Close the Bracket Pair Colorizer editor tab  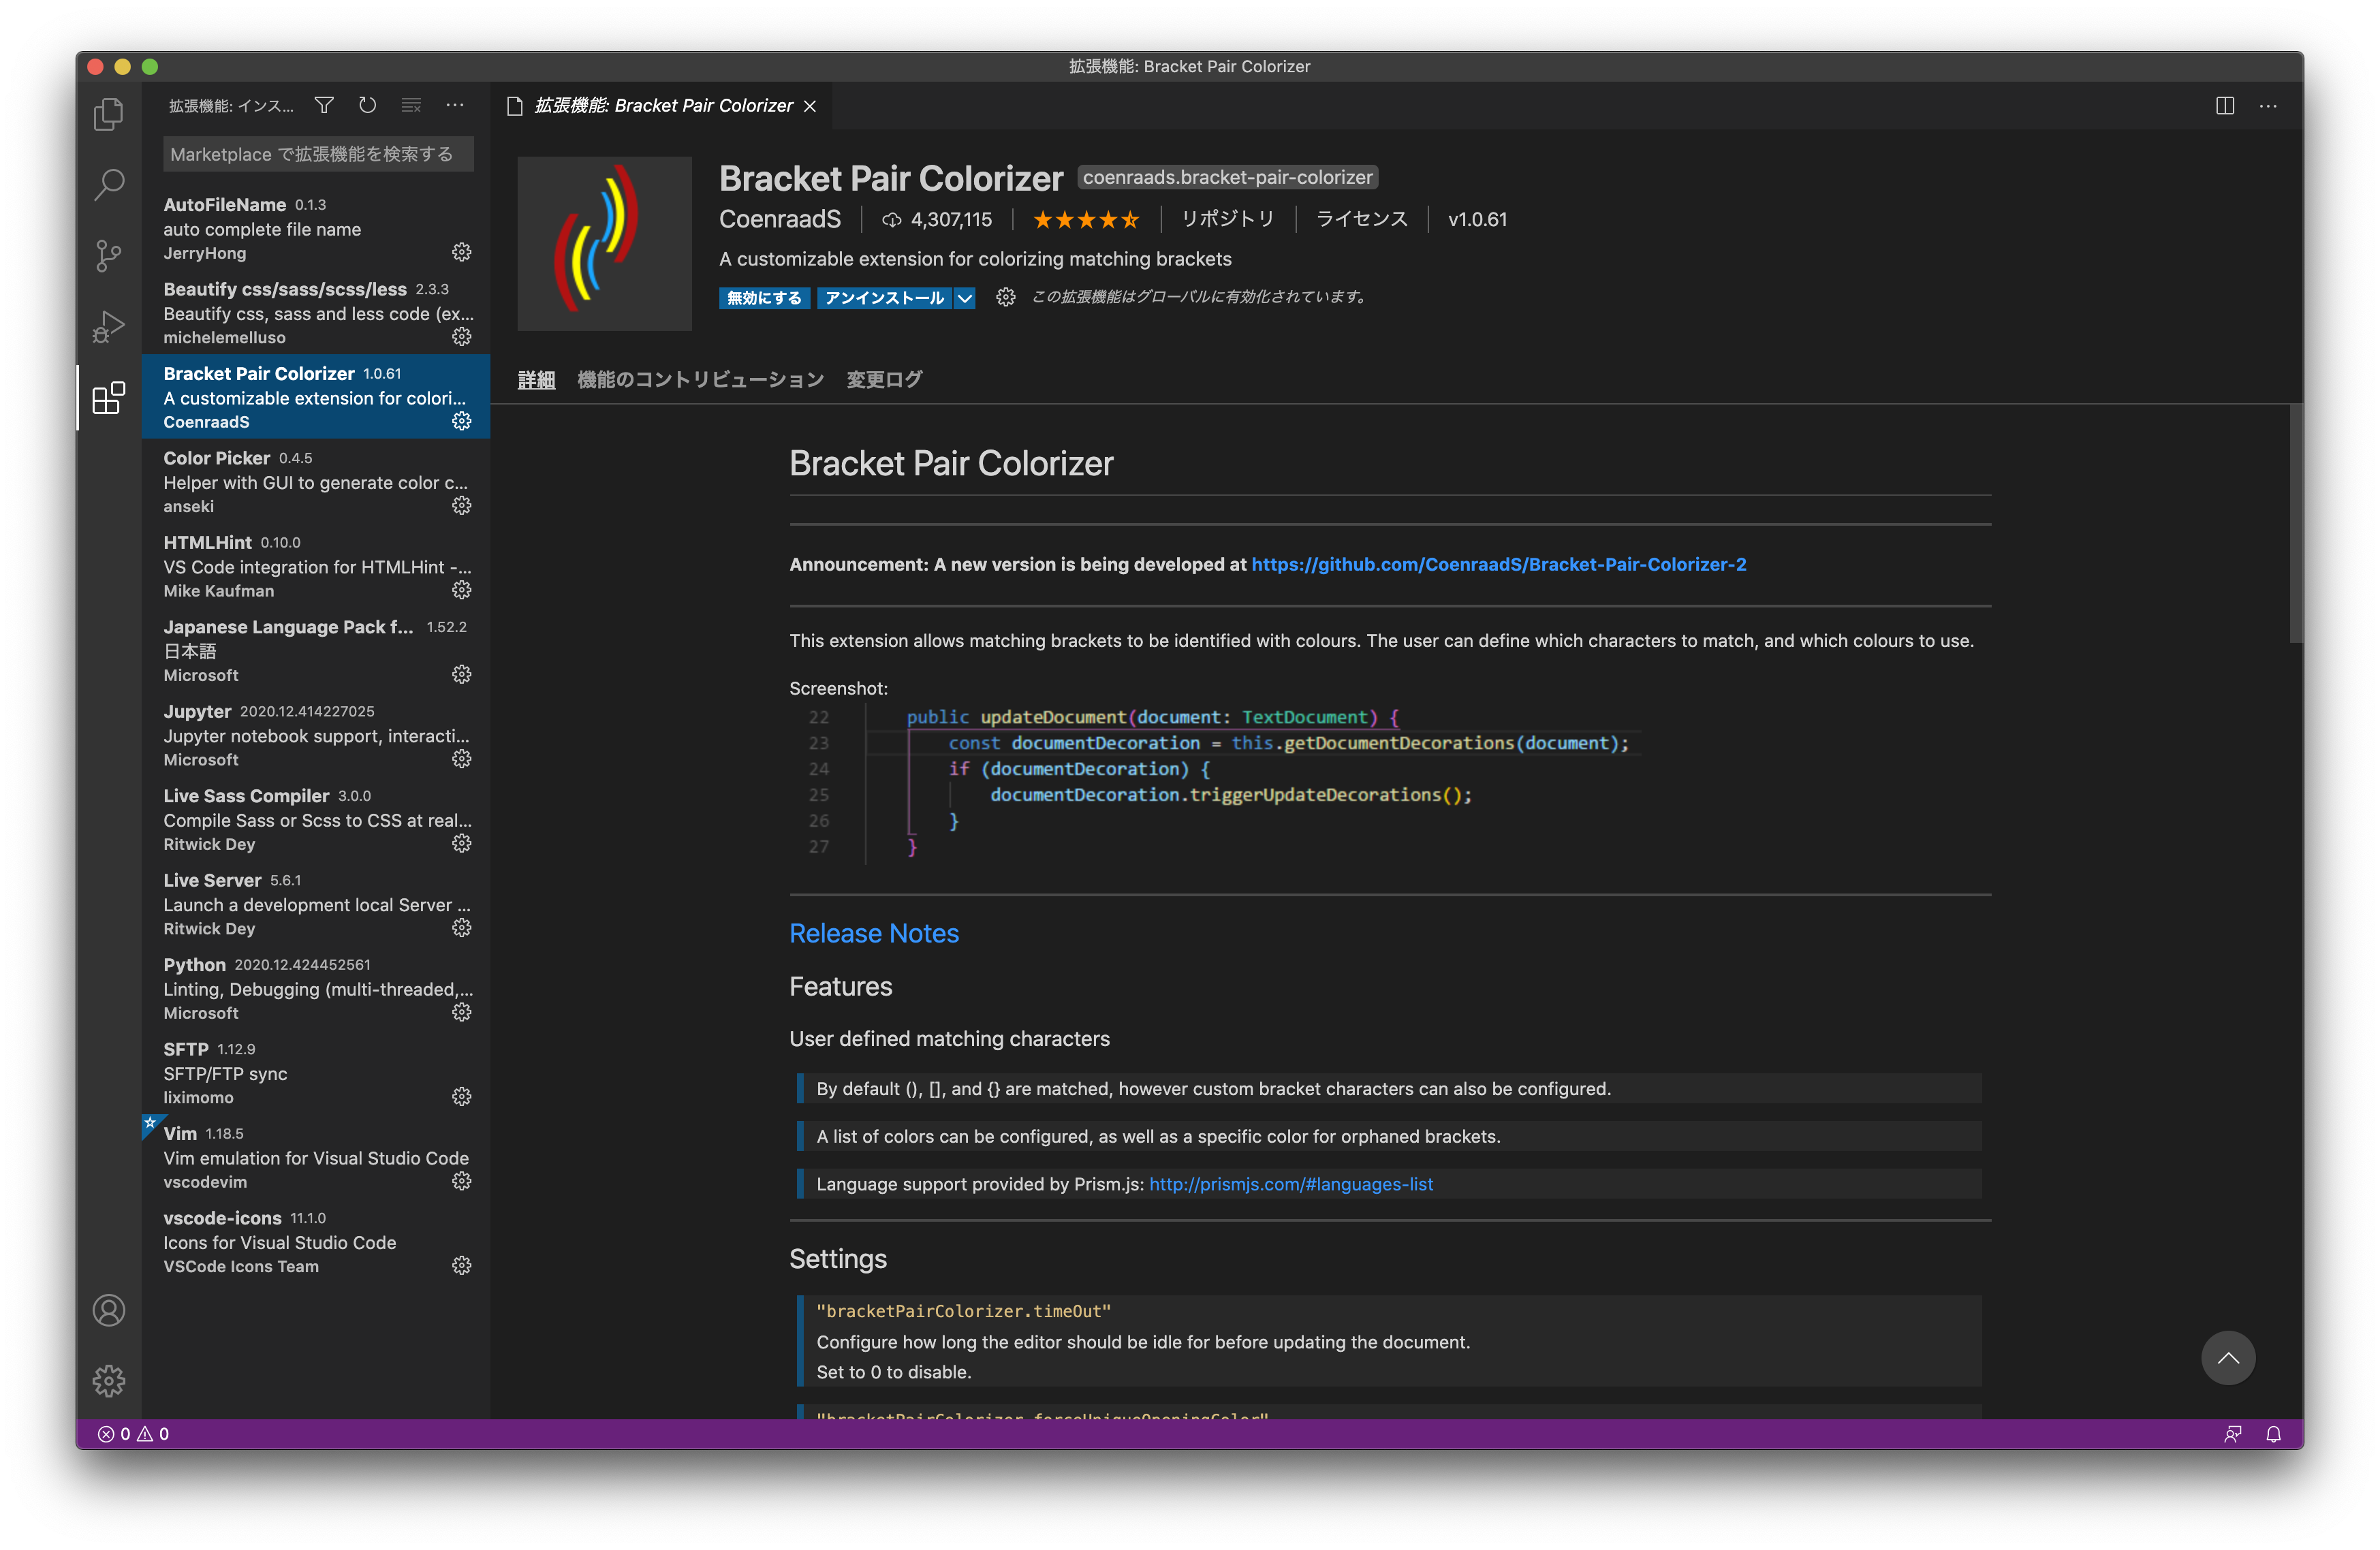810,106
